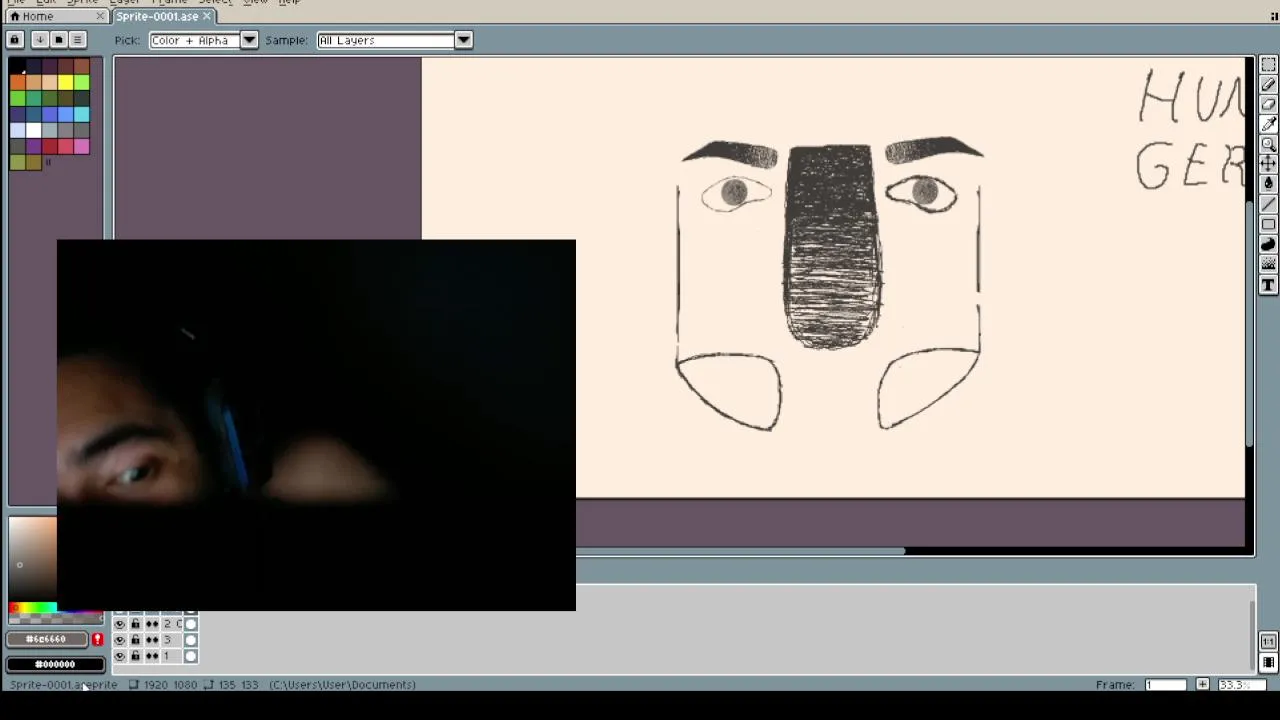
Task: Click status bar size "1920 1080"
Action: 170,685
